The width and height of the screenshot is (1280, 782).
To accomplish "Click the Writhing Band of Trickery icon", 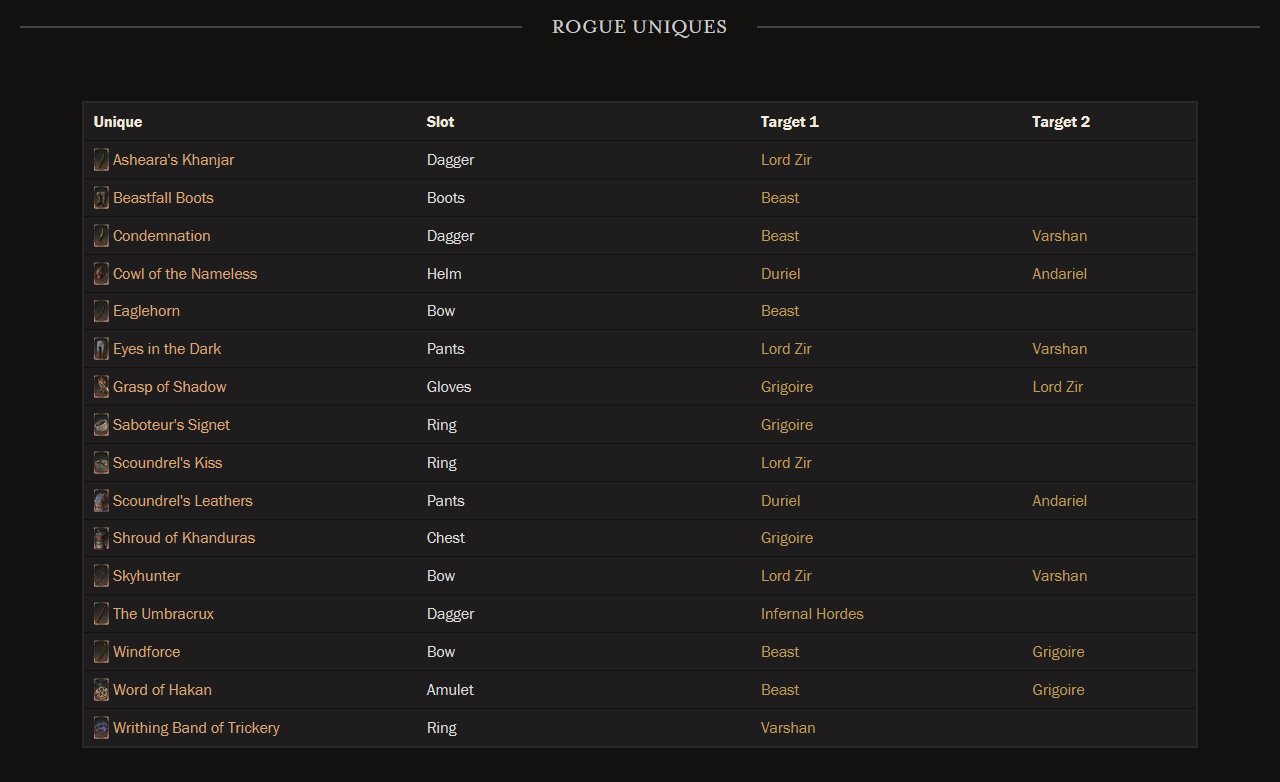I will [x=101, y=728].
